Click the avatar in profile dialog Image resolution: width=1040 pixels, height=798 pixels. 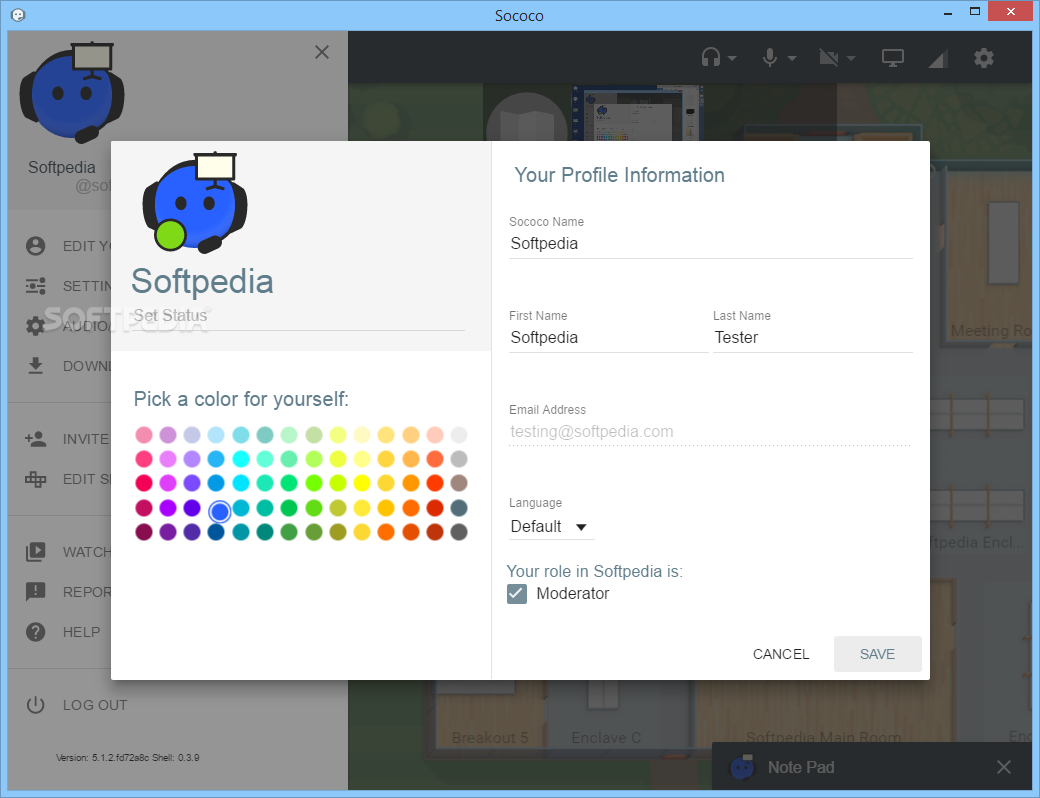(195, 202)
